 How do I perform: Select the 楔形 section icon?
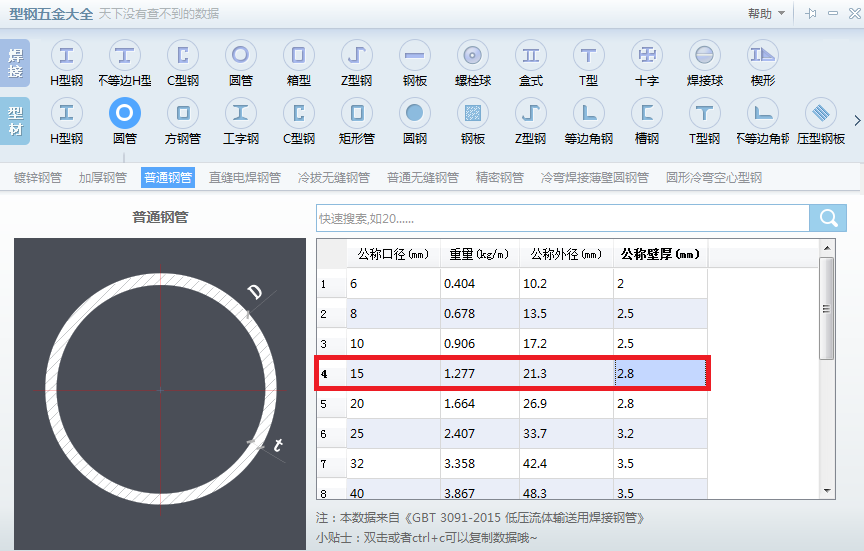tap(763, 56)
